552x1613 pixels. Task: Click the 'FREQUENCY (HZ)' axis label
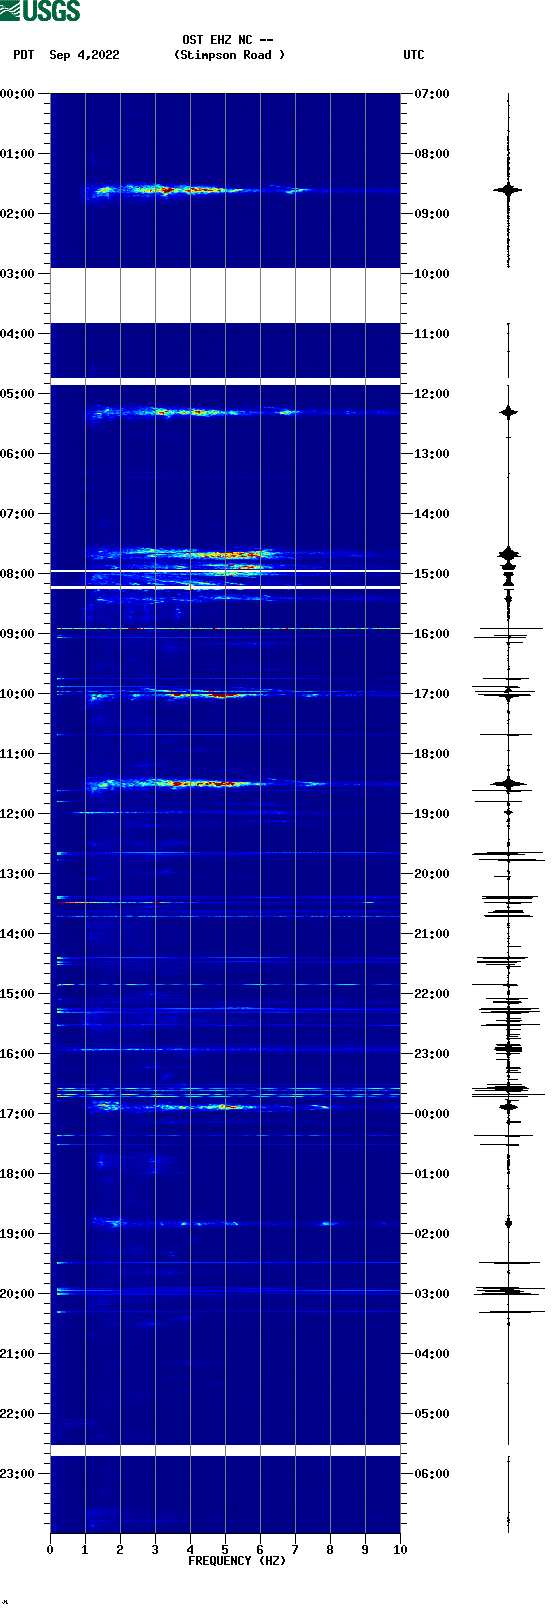[x=237, y=1561]
